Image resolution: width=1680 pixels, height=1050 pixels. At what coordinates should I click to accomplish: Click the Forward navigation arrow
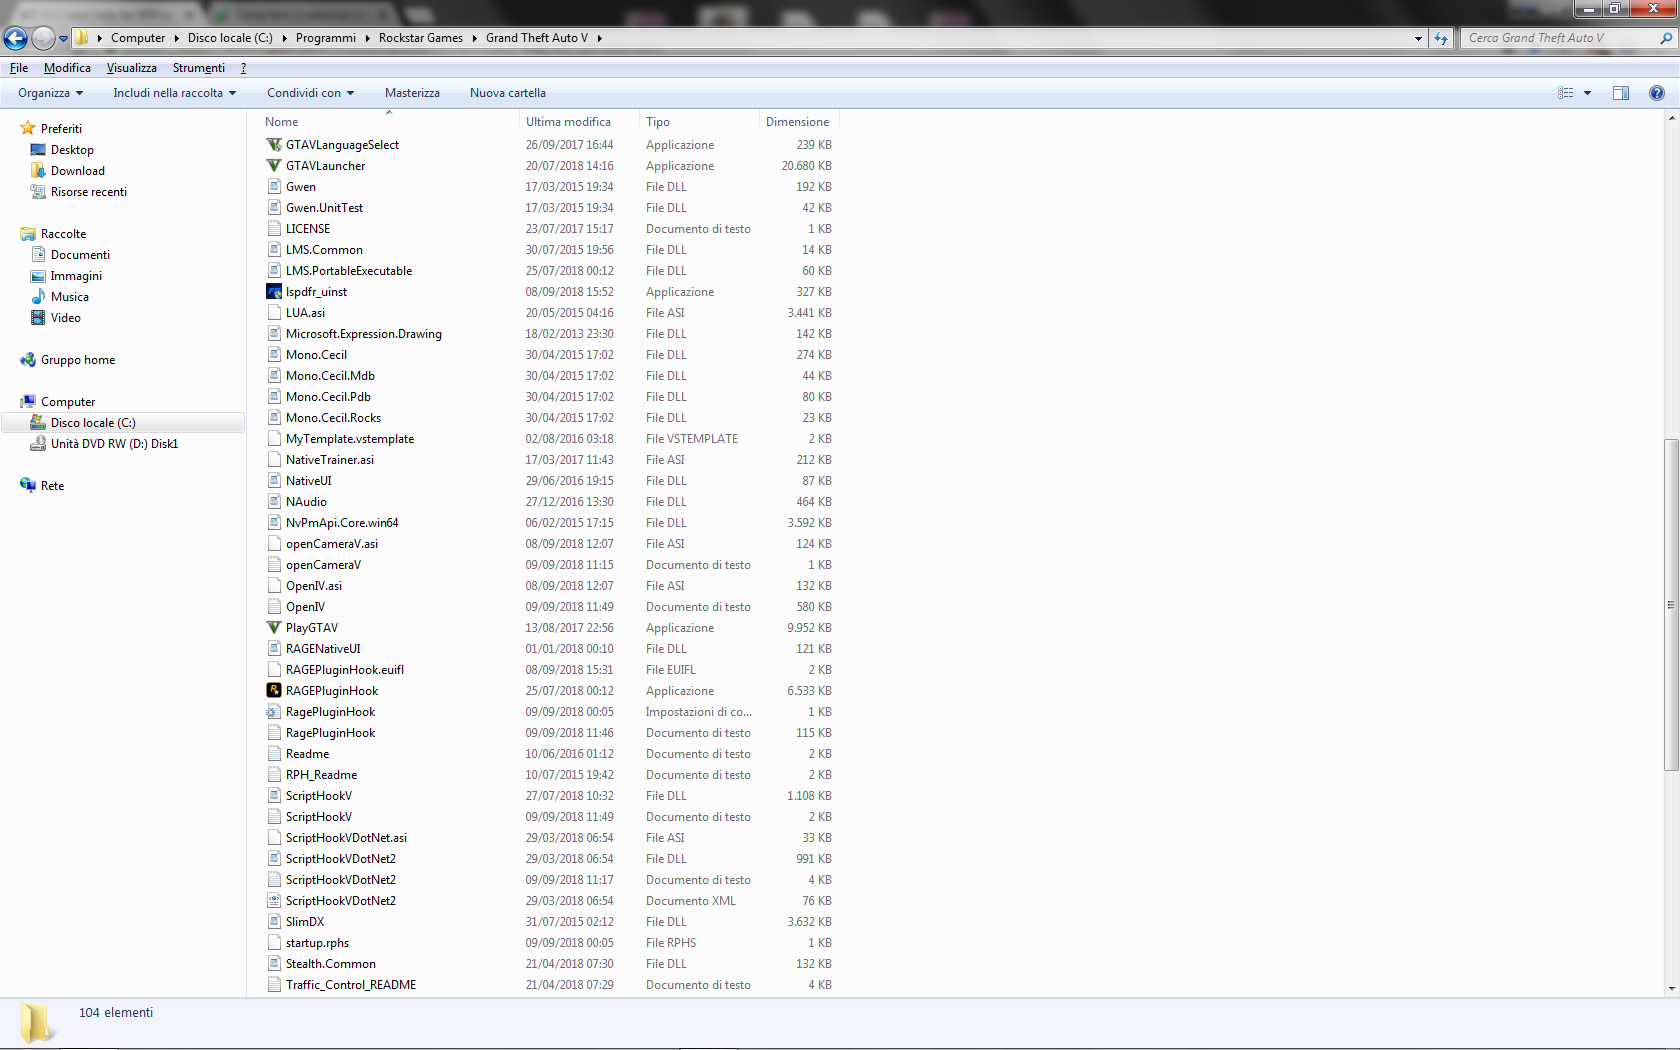(x=42, y=38)
